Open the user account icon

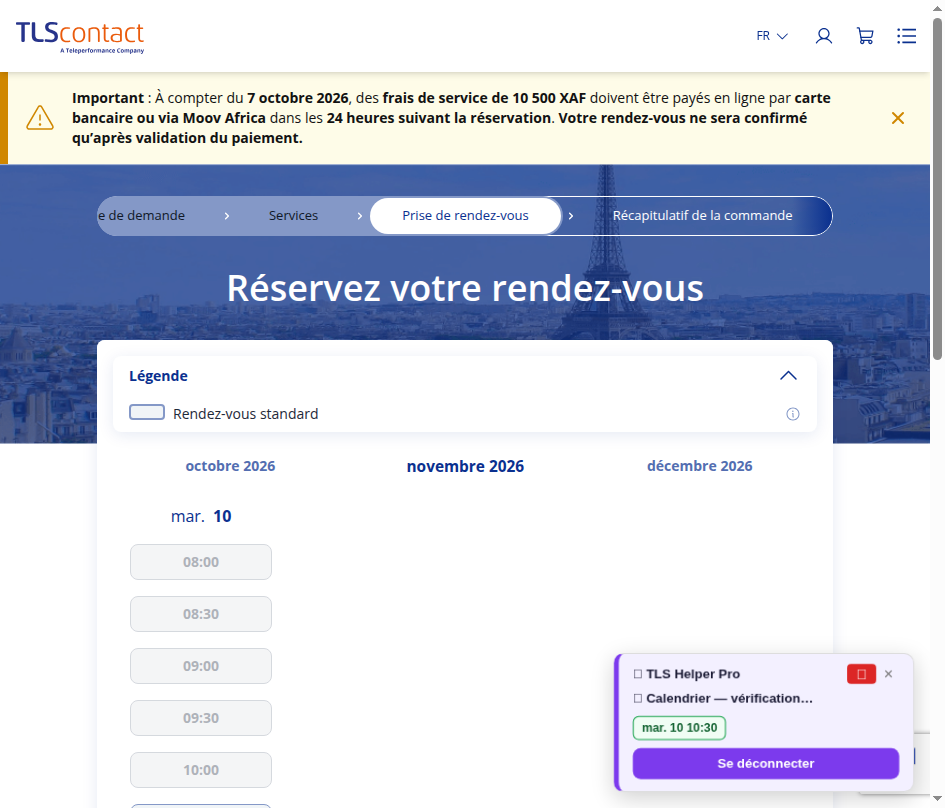(824, 36)
